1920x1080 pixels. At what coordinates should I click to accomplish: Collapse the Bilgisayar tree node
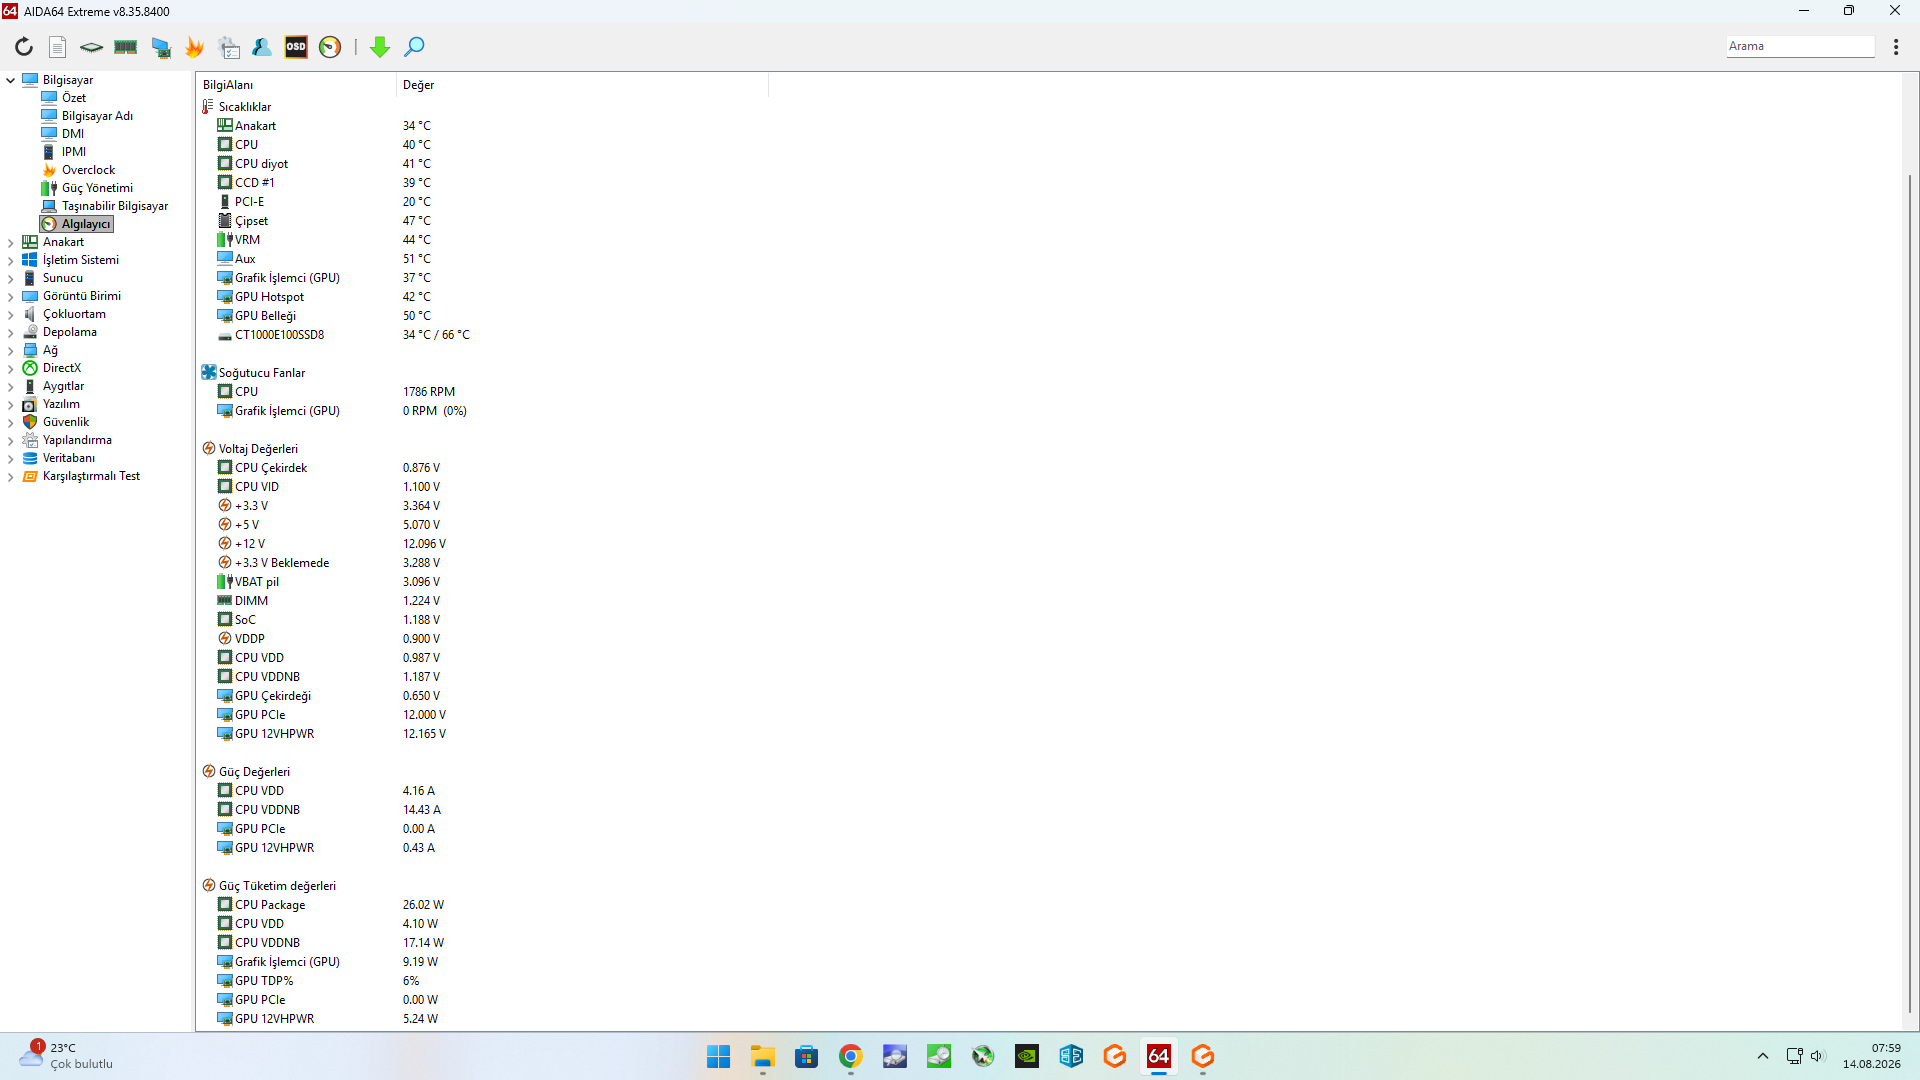click(x=11, y=80)
